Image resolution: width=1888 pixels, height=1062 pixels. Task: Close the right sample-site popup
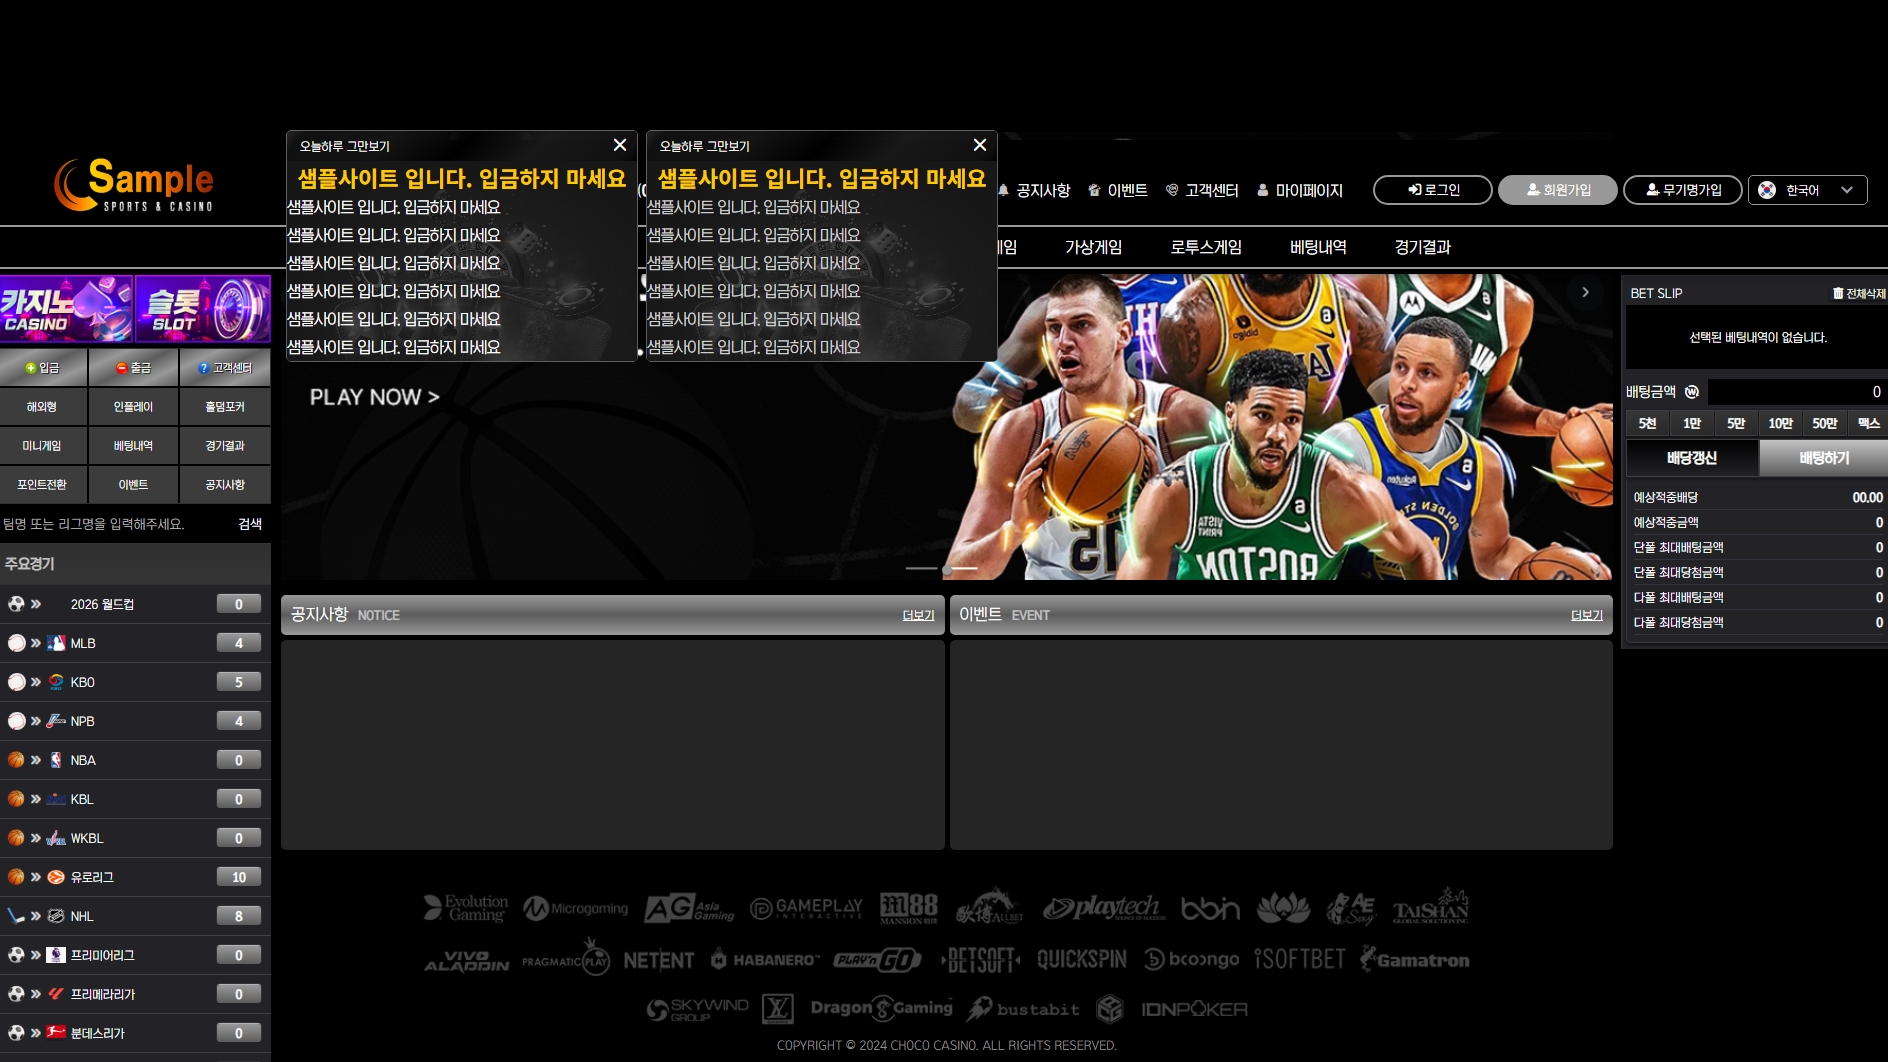(x=980, y=145)
